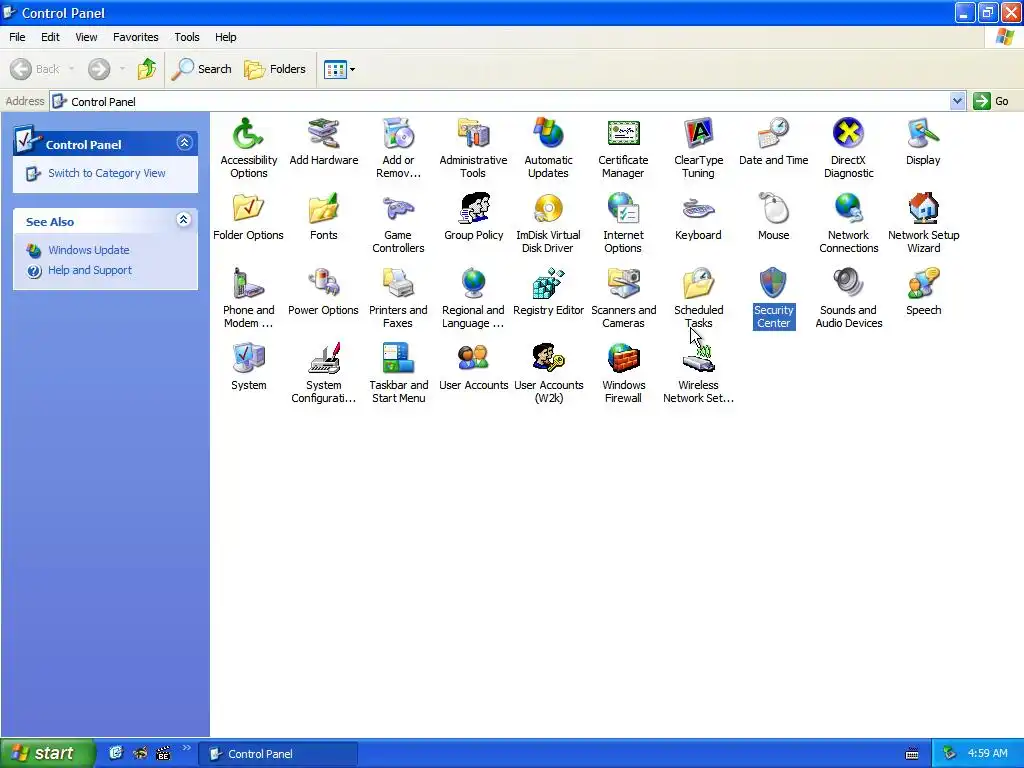
Task: Expand the Address bar dropdown
Action: [957, 101]
